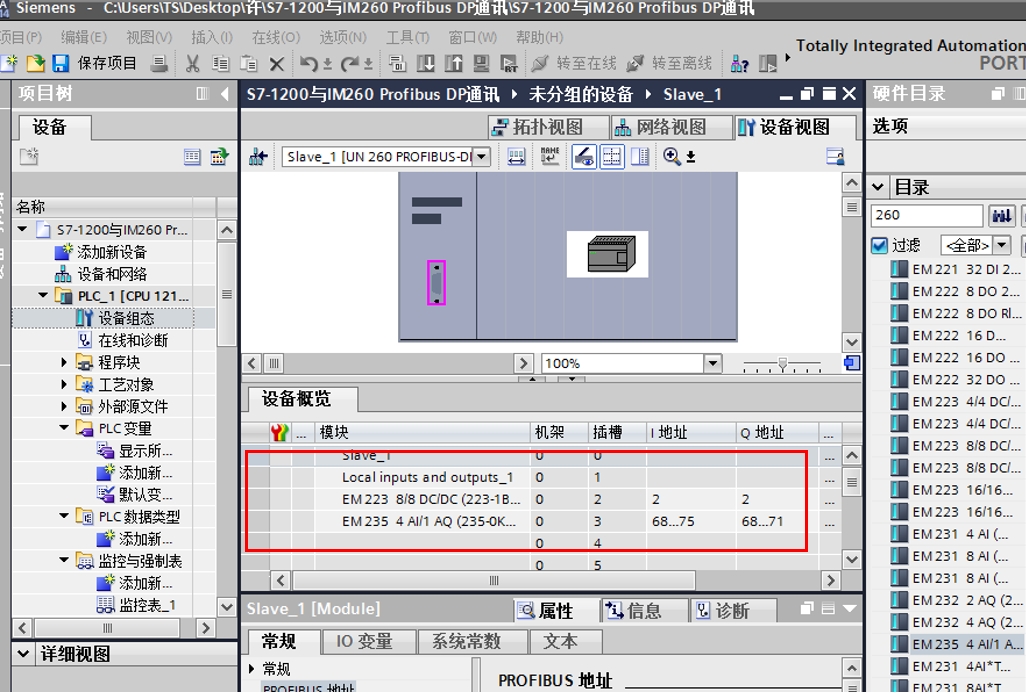
Task: Switch to the Network view tab
Action: coord(660,127)
